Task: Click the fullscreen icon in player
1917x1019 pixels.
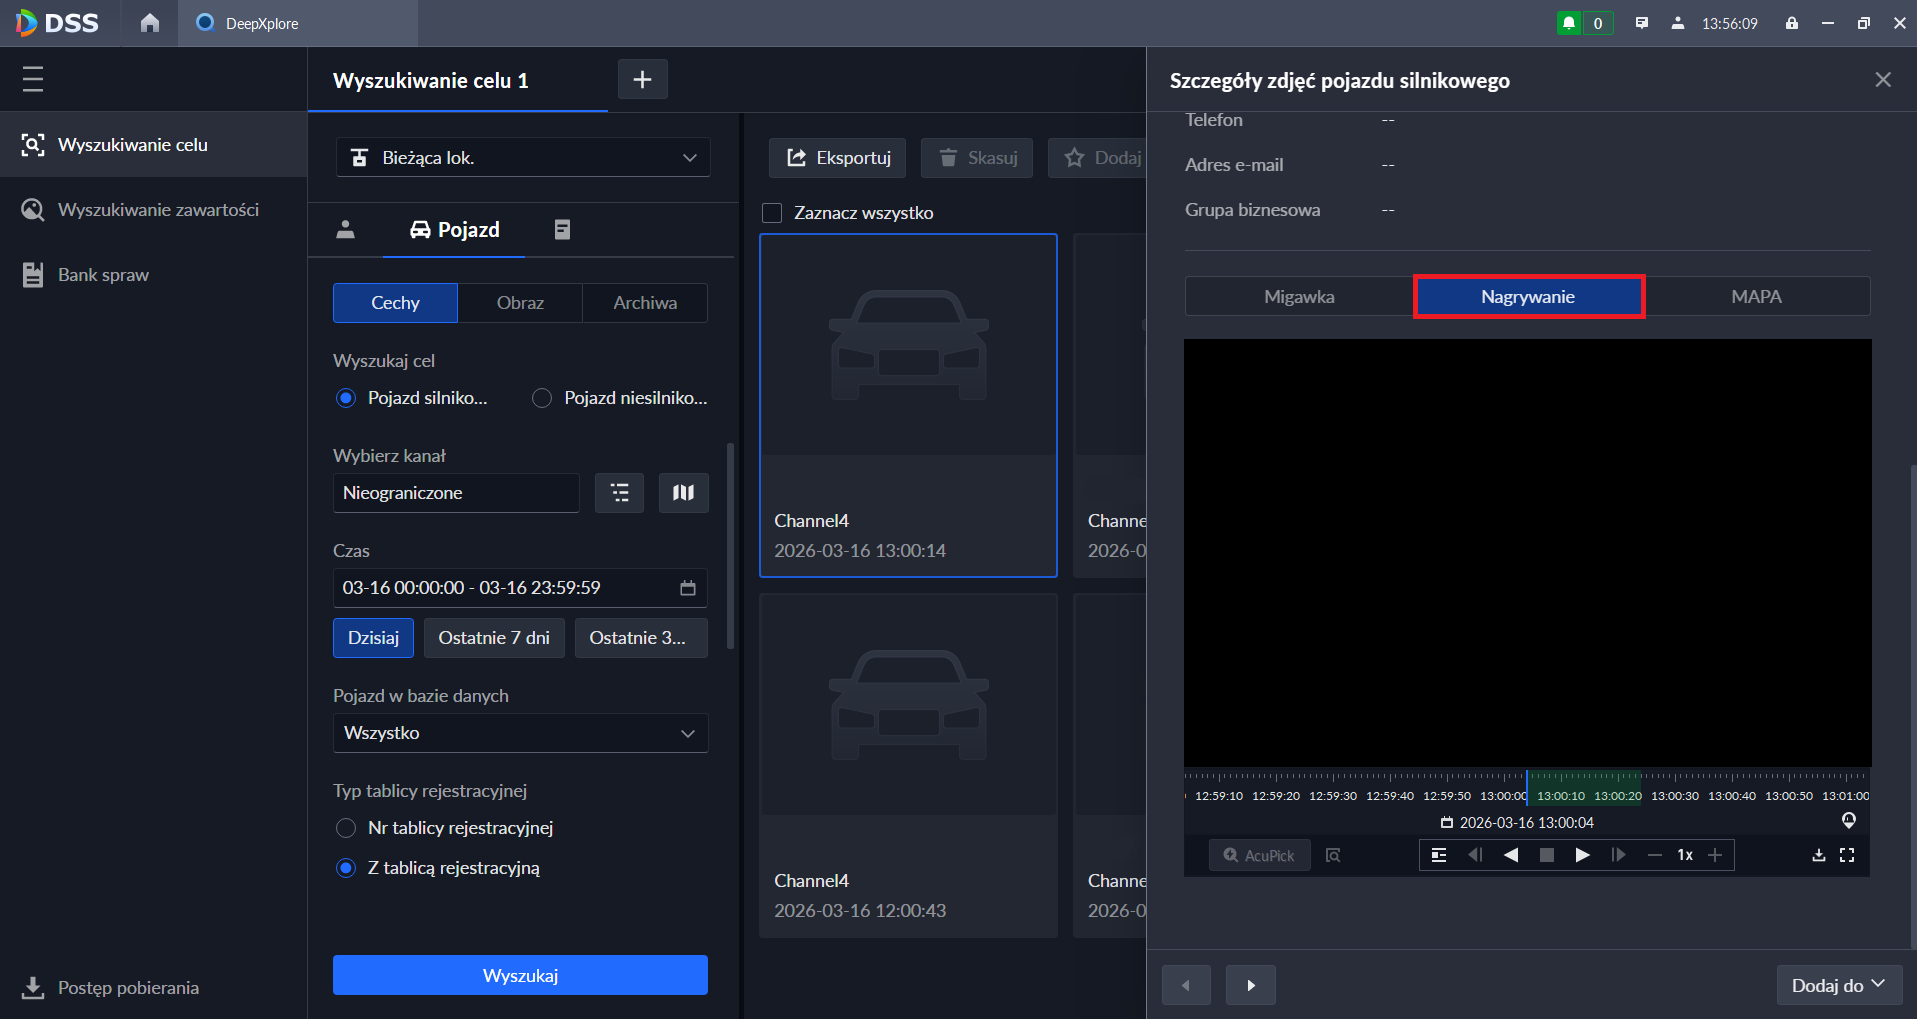Action: (1847, 855)
